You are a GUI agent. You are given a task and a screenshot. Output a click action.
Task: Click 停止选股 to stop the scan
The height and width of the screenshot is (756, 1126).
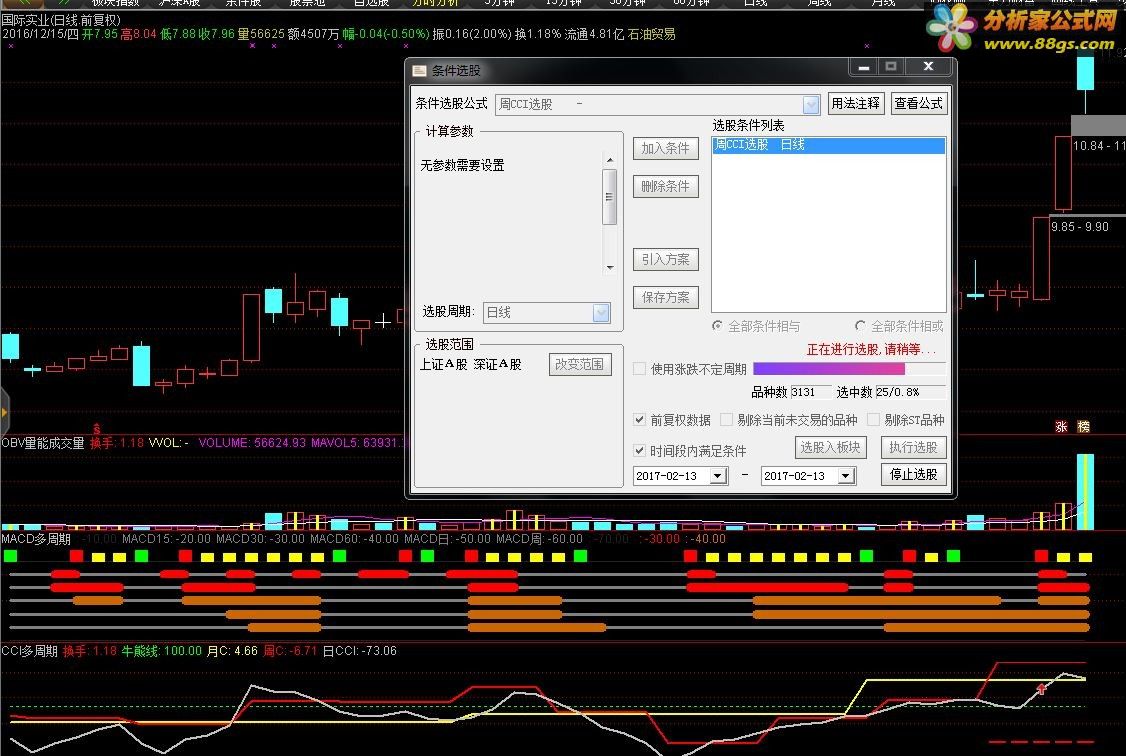click(x=913, y=475)
